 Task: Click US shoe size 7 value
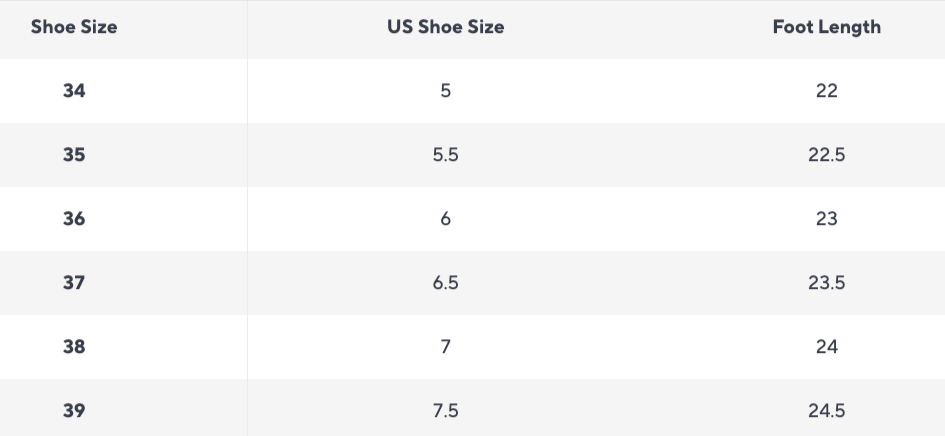(x=445, y=347)
